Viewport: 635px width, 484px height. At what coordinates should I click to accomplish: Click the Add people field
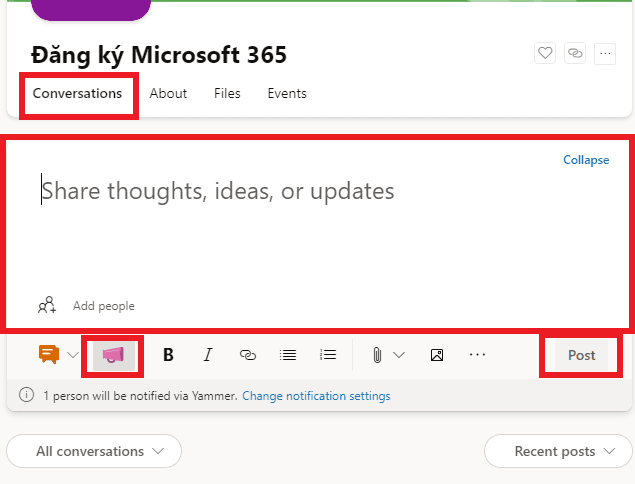[104, 306]
